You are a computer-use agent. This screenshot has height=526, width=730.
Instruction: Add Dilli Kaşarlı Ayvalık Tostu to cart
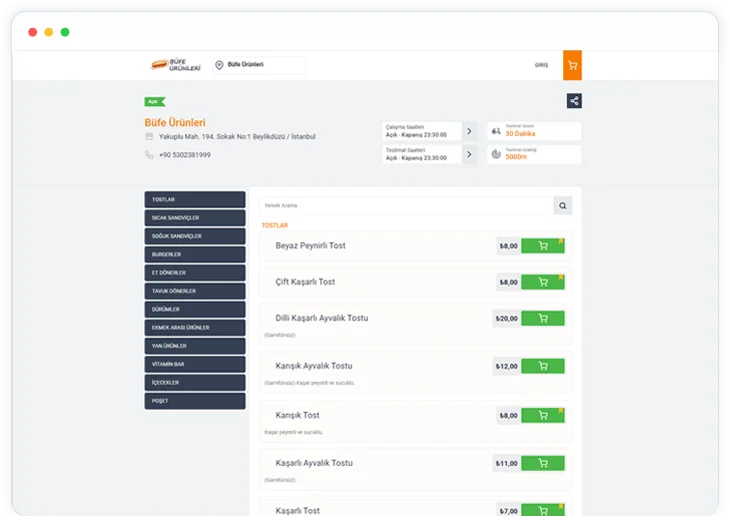point(543,319)
